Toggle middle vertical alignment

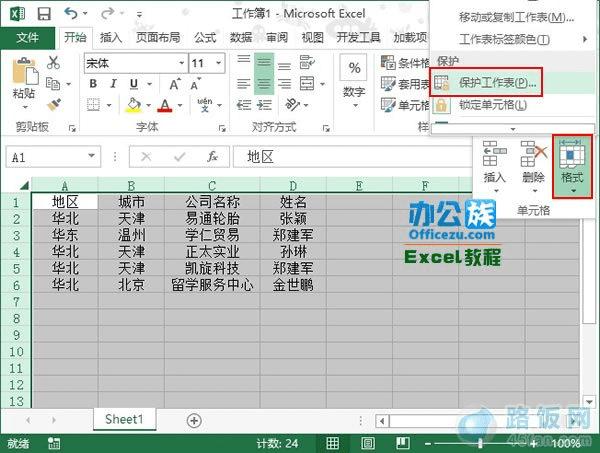[x=264, y=63]
